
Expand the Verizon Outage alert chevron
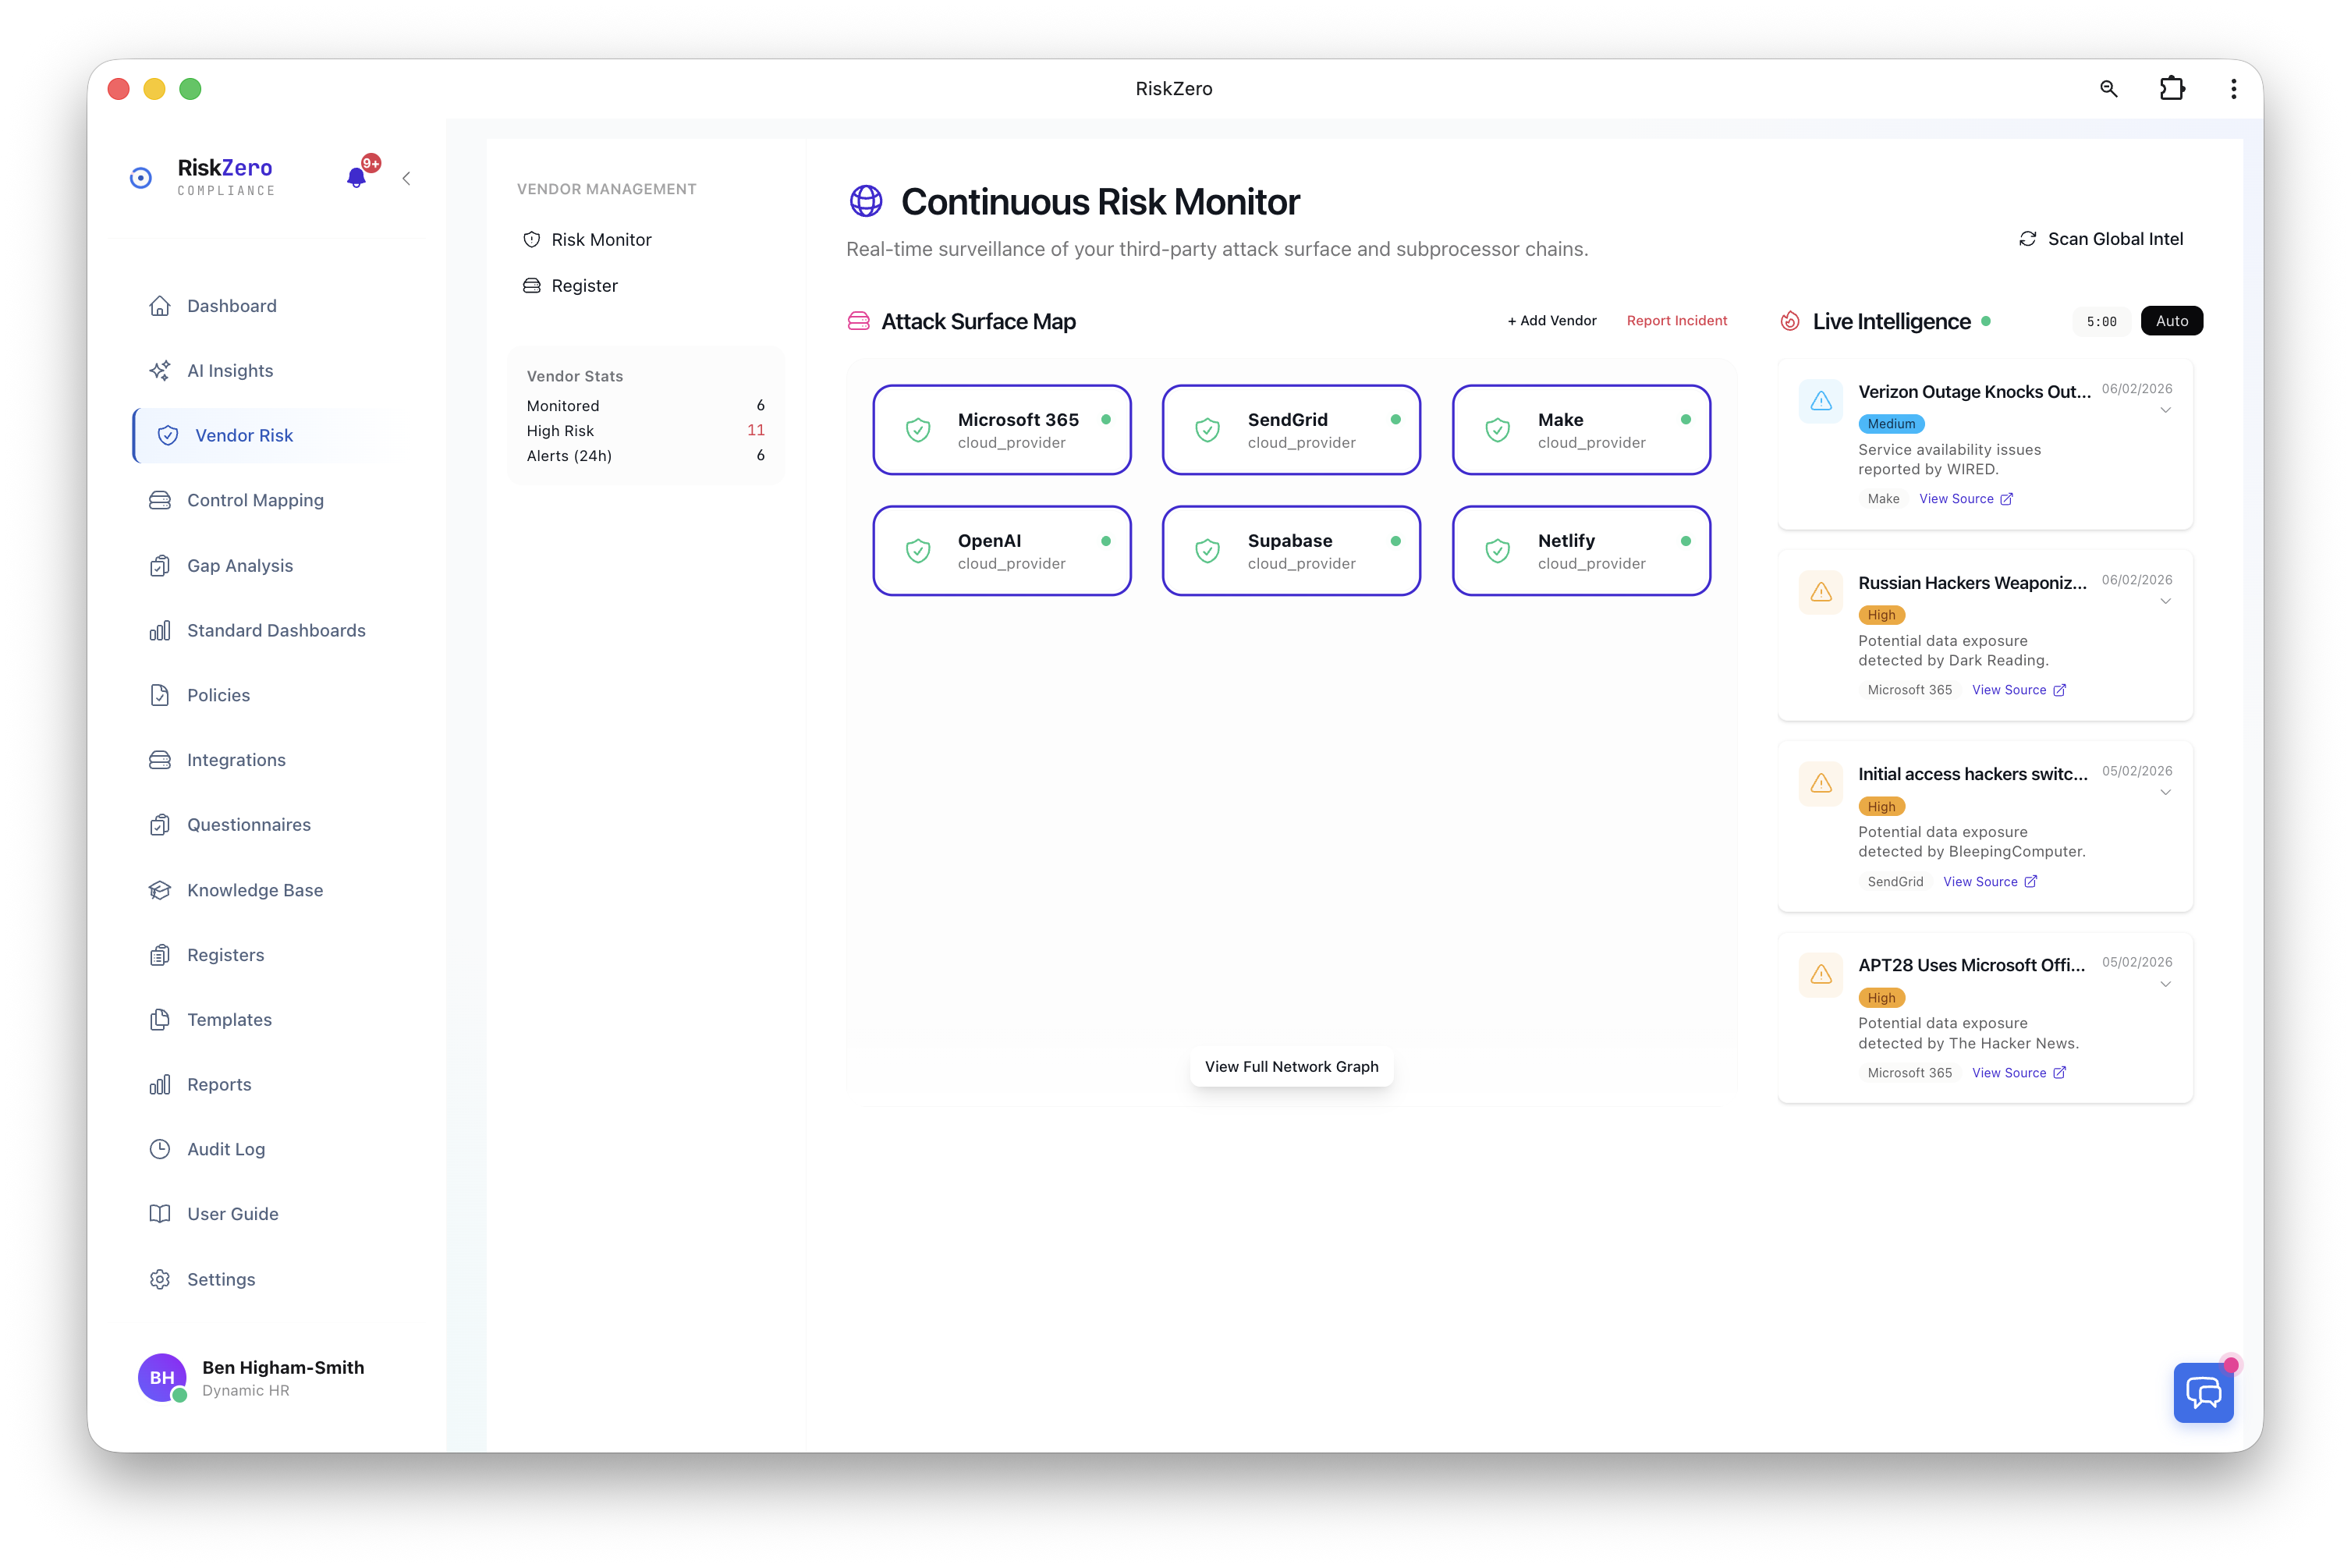[x=2165, y=410]
